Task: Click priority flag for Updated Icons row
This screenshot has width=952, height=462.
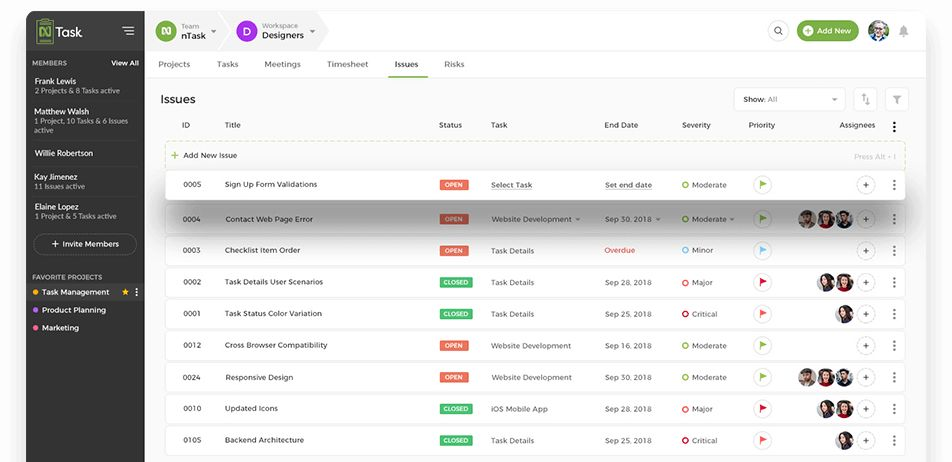Action: coord(763,409)
